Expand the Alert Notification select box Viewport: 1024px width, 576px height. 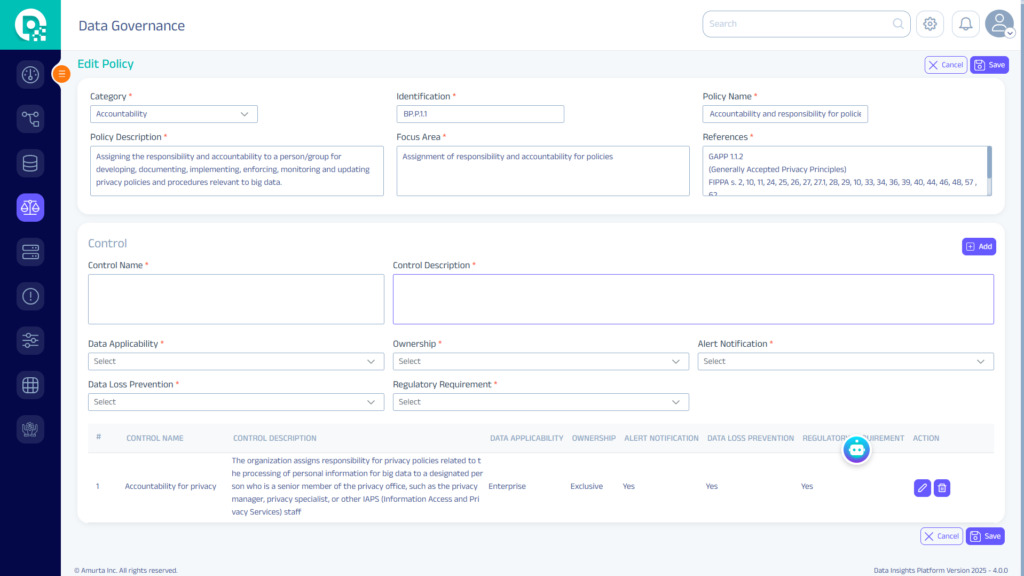845,361
